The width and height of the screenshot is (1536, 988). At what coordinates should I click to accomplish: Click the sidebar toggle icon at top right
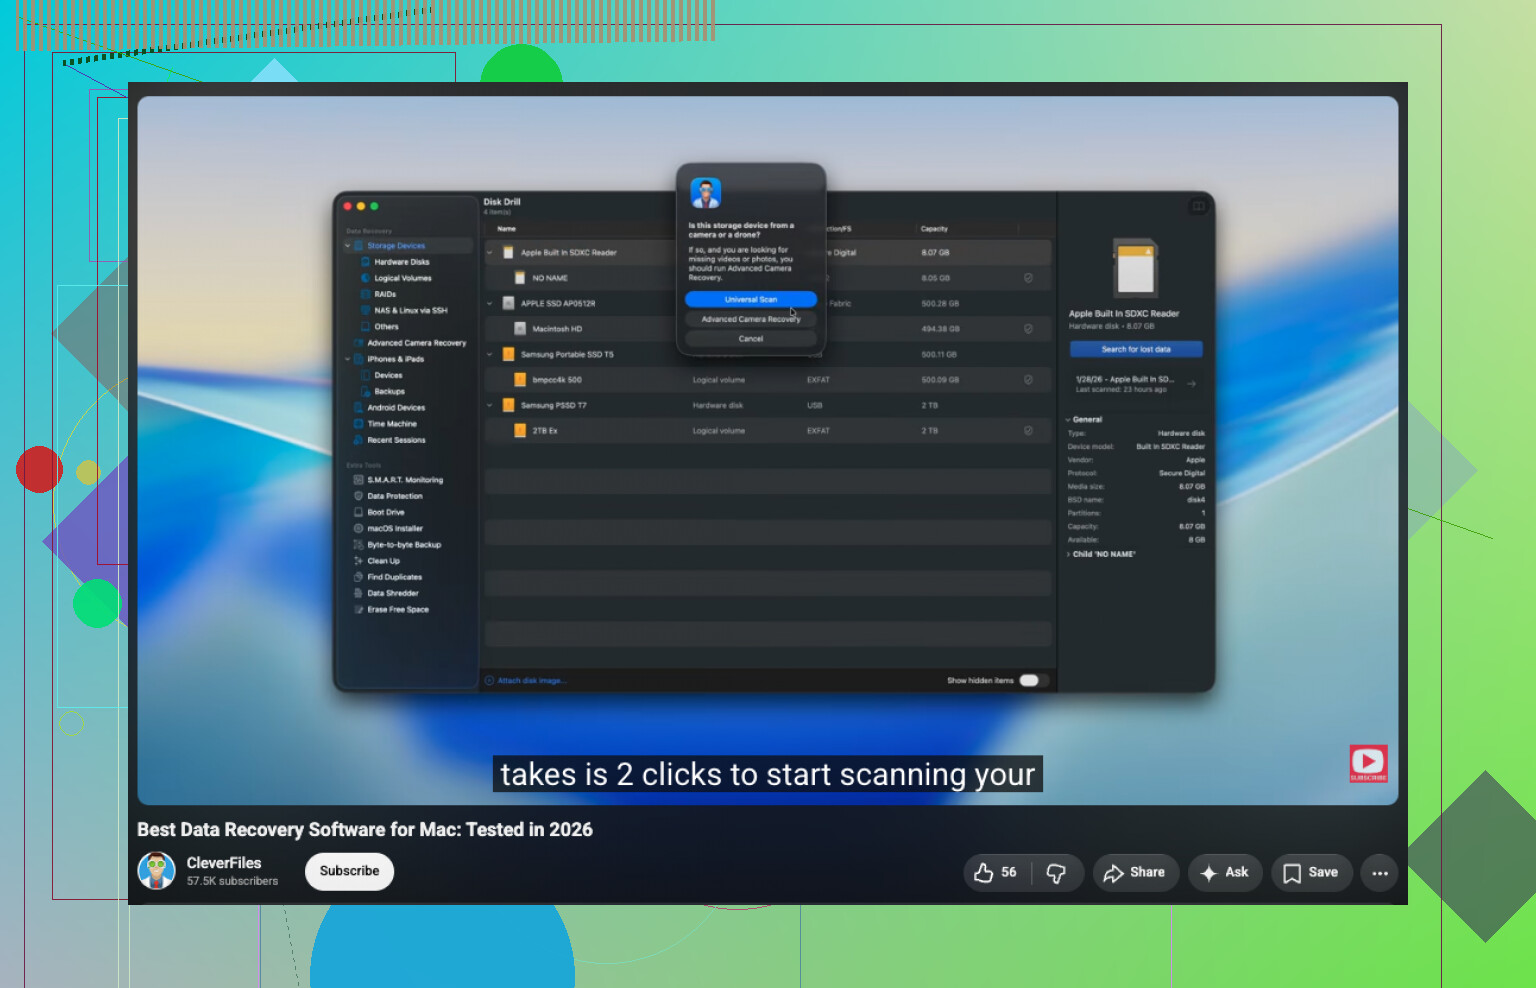point(1198,206)
